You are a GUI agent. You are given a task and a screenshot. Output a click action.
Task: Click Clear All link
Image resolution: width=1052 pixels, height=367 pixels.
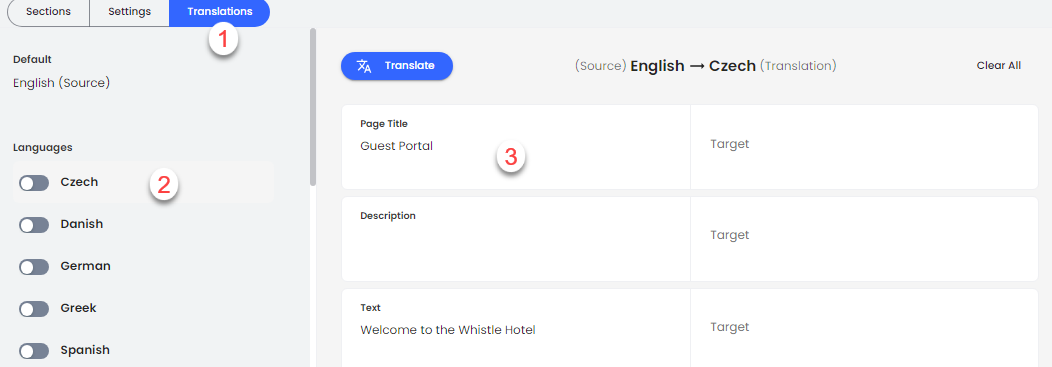(998, 66)
